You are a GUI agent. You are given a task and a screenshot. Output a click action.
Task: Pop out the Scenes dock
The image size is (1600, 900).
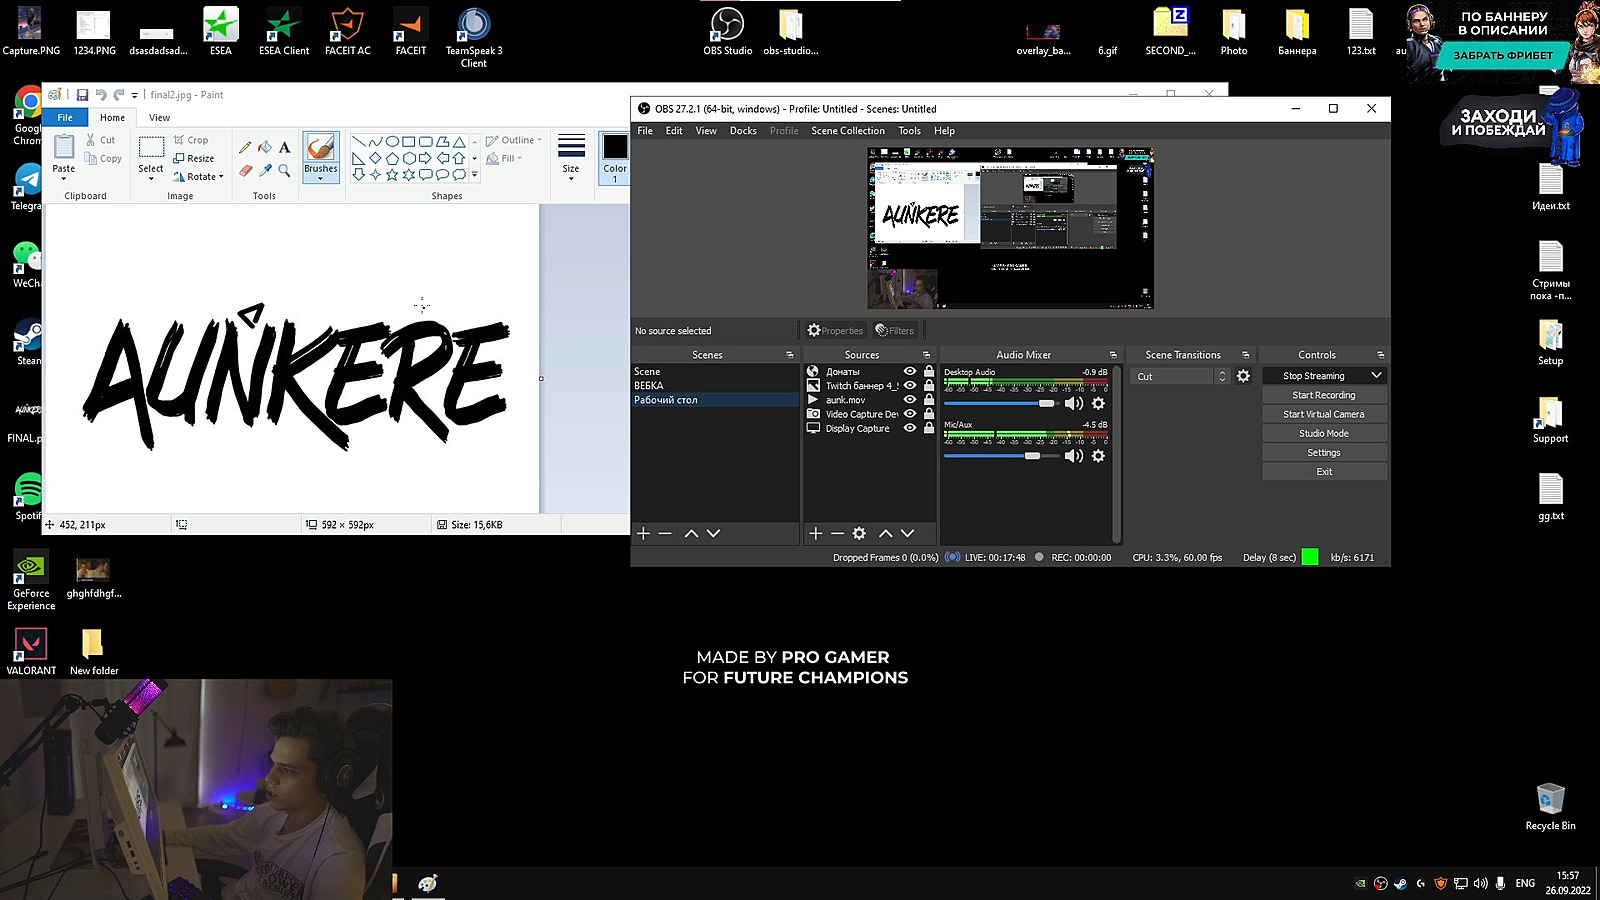pos(790,355)
